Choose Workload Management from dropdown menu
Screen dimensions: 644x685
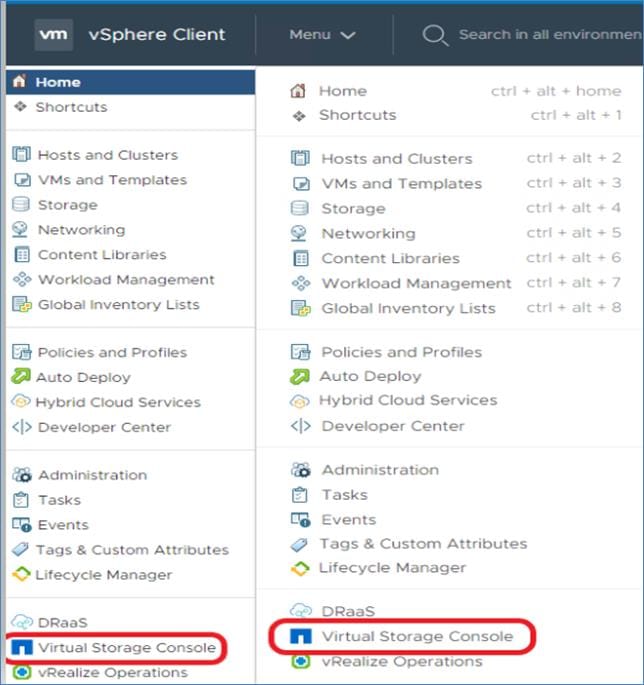click(x=416, y=283)
